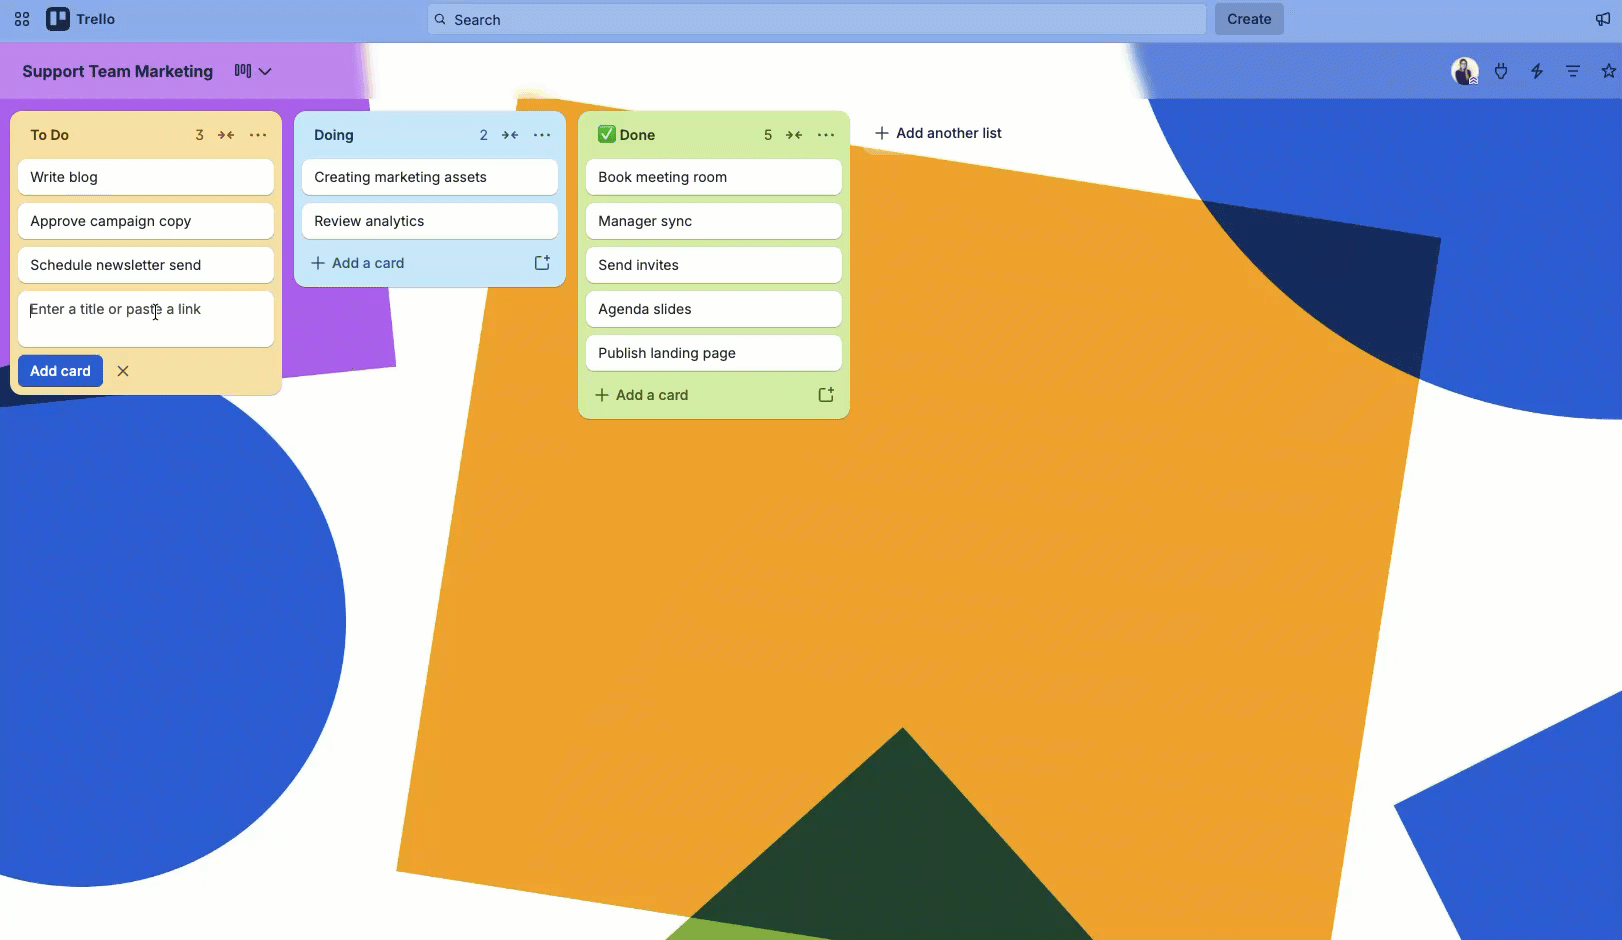Open the Schedule newsletter send card
The height and width of the screenshot is (940, 1622).
[146, 265]
